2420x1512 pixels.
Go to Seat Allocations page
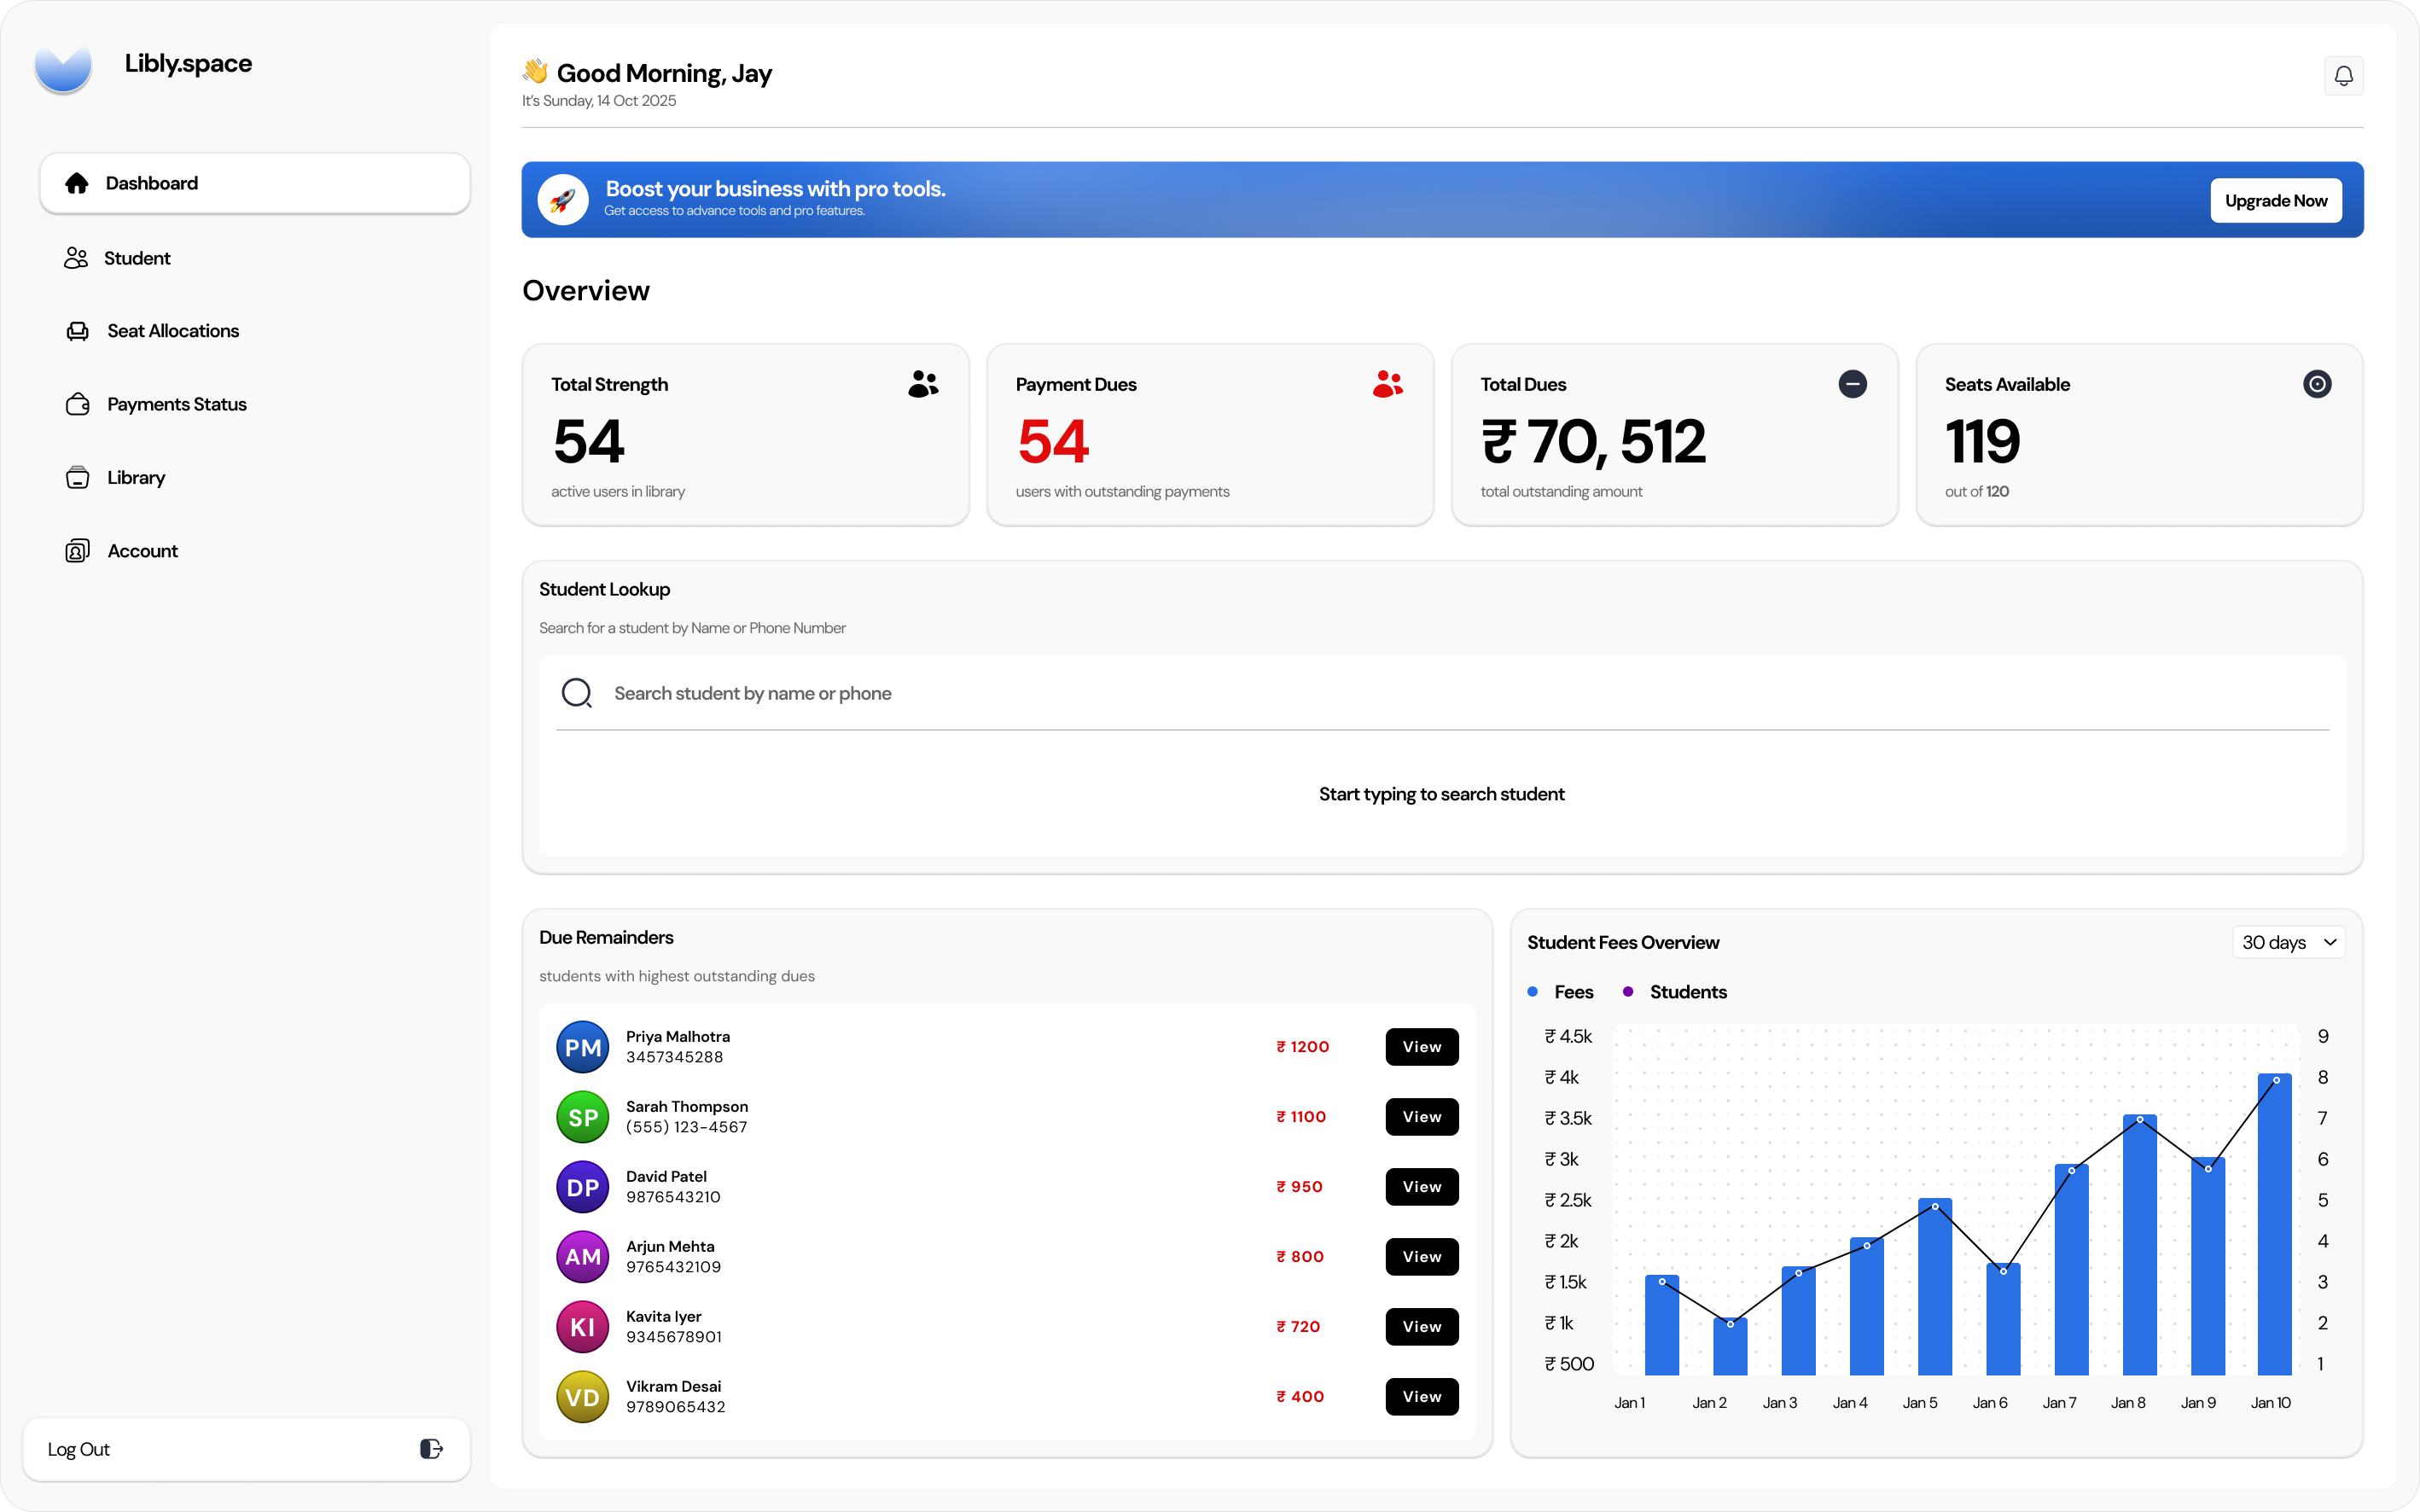pos(172,331)
